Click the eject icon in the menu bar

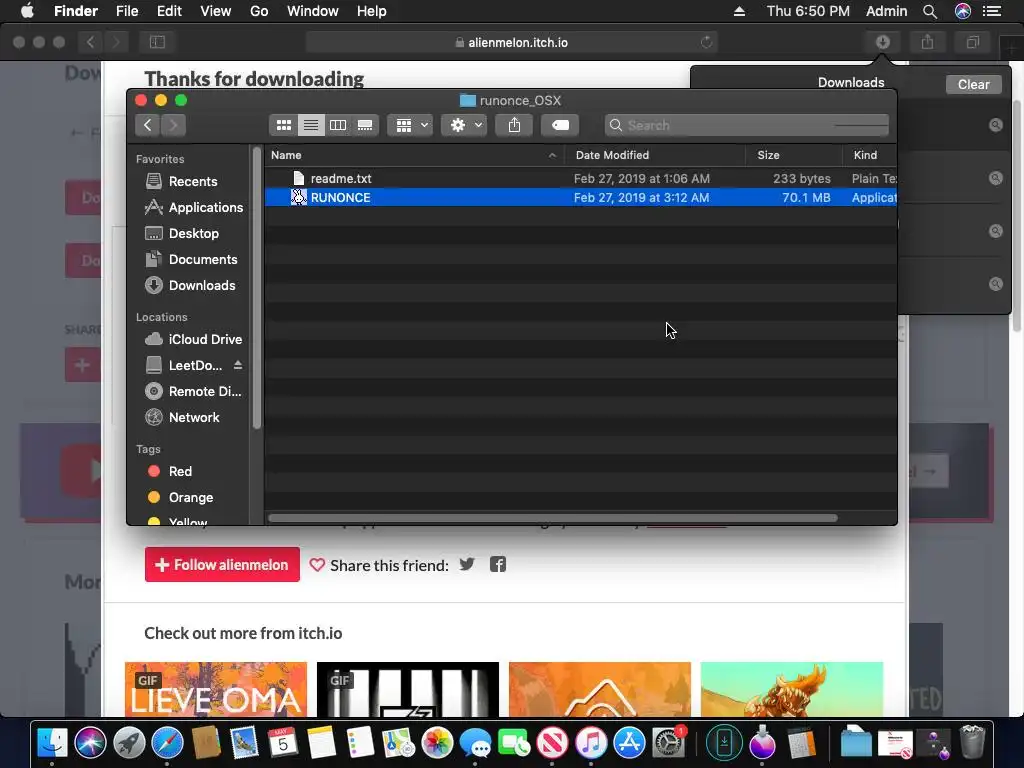pos(739,11)
